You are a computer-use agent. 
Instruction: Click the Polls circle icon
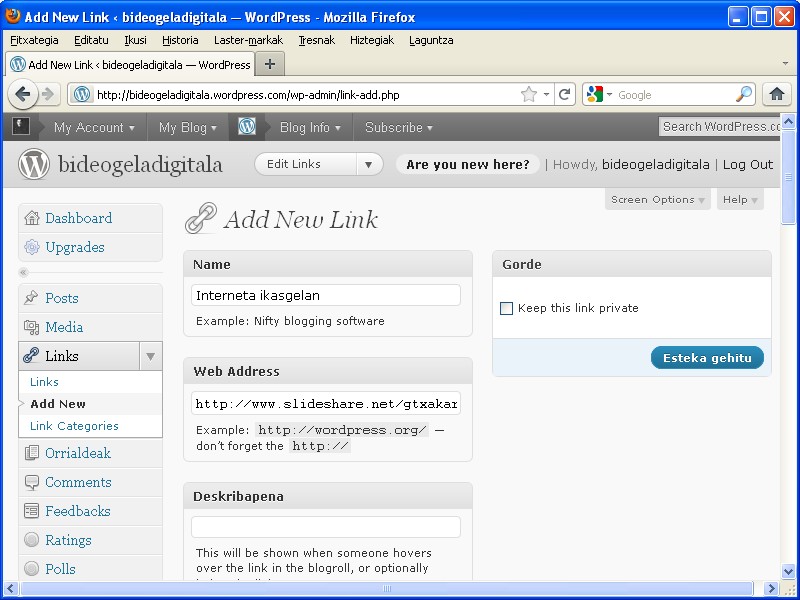(x=32, y=568)
